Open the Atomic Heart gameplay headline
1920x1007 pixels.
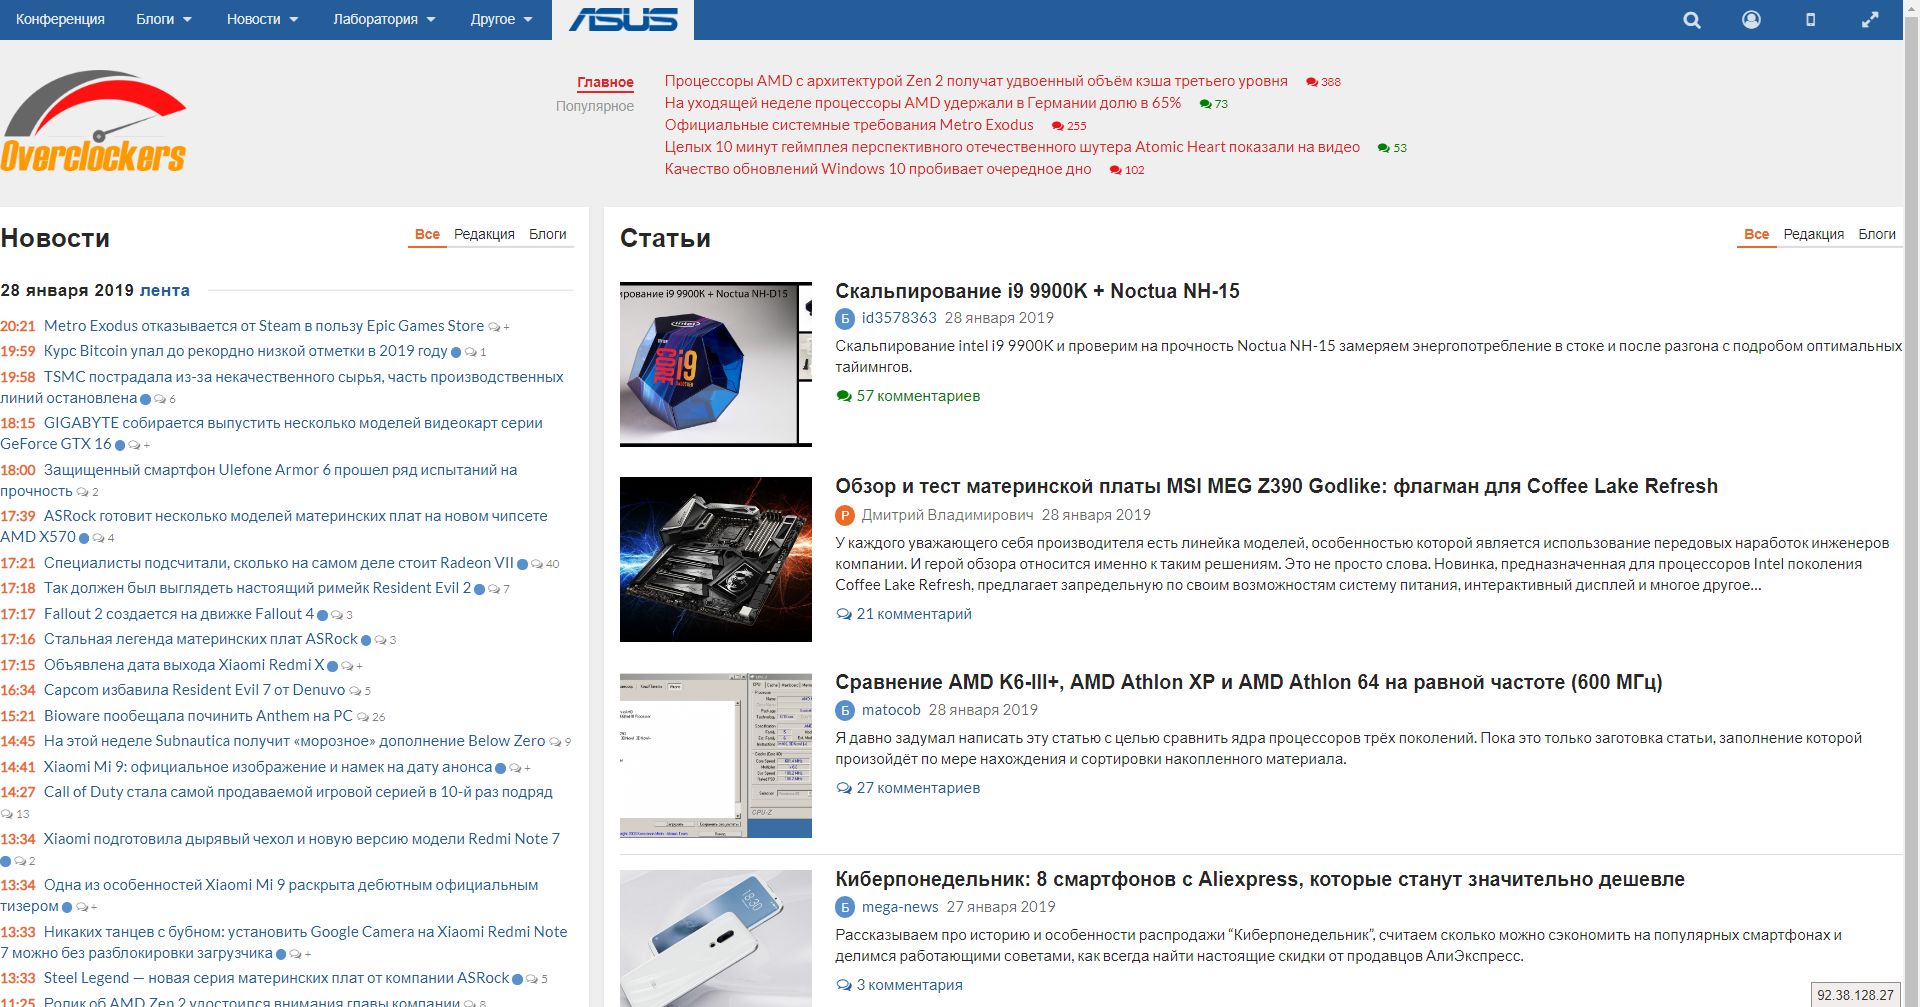(1012, 147)
